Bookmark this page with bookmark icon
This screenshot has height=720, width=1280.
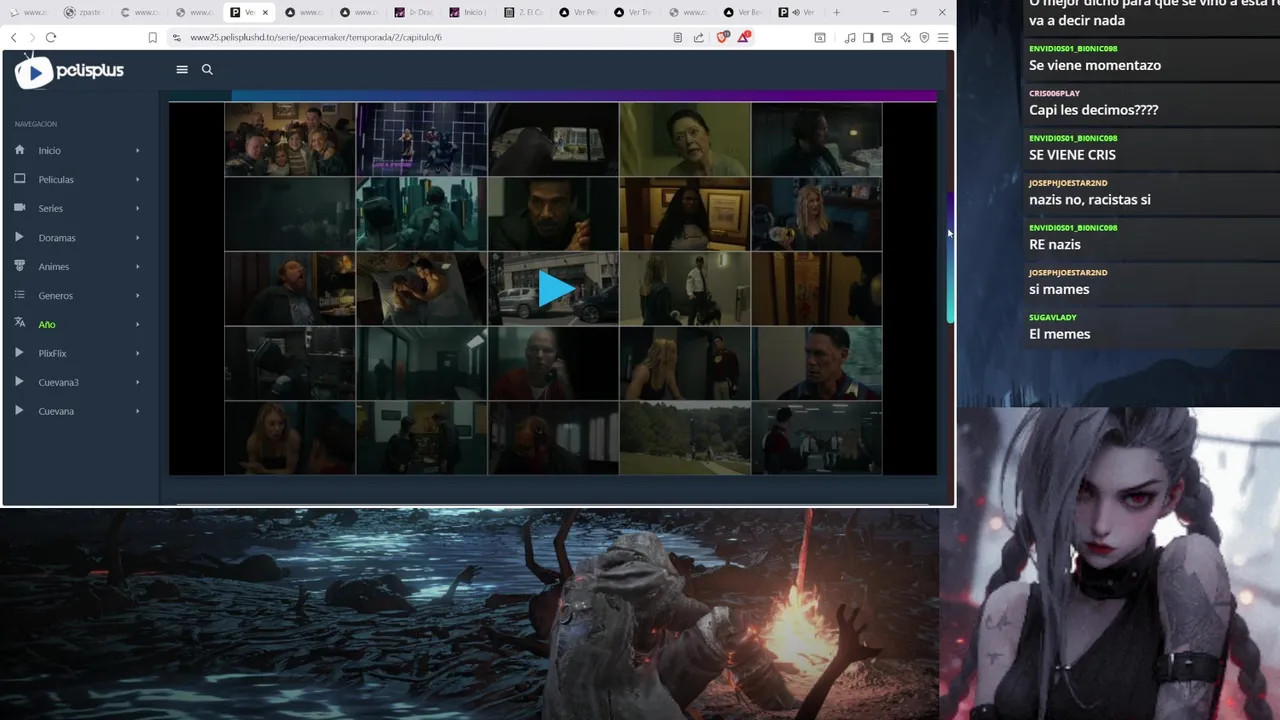[152, 37]
